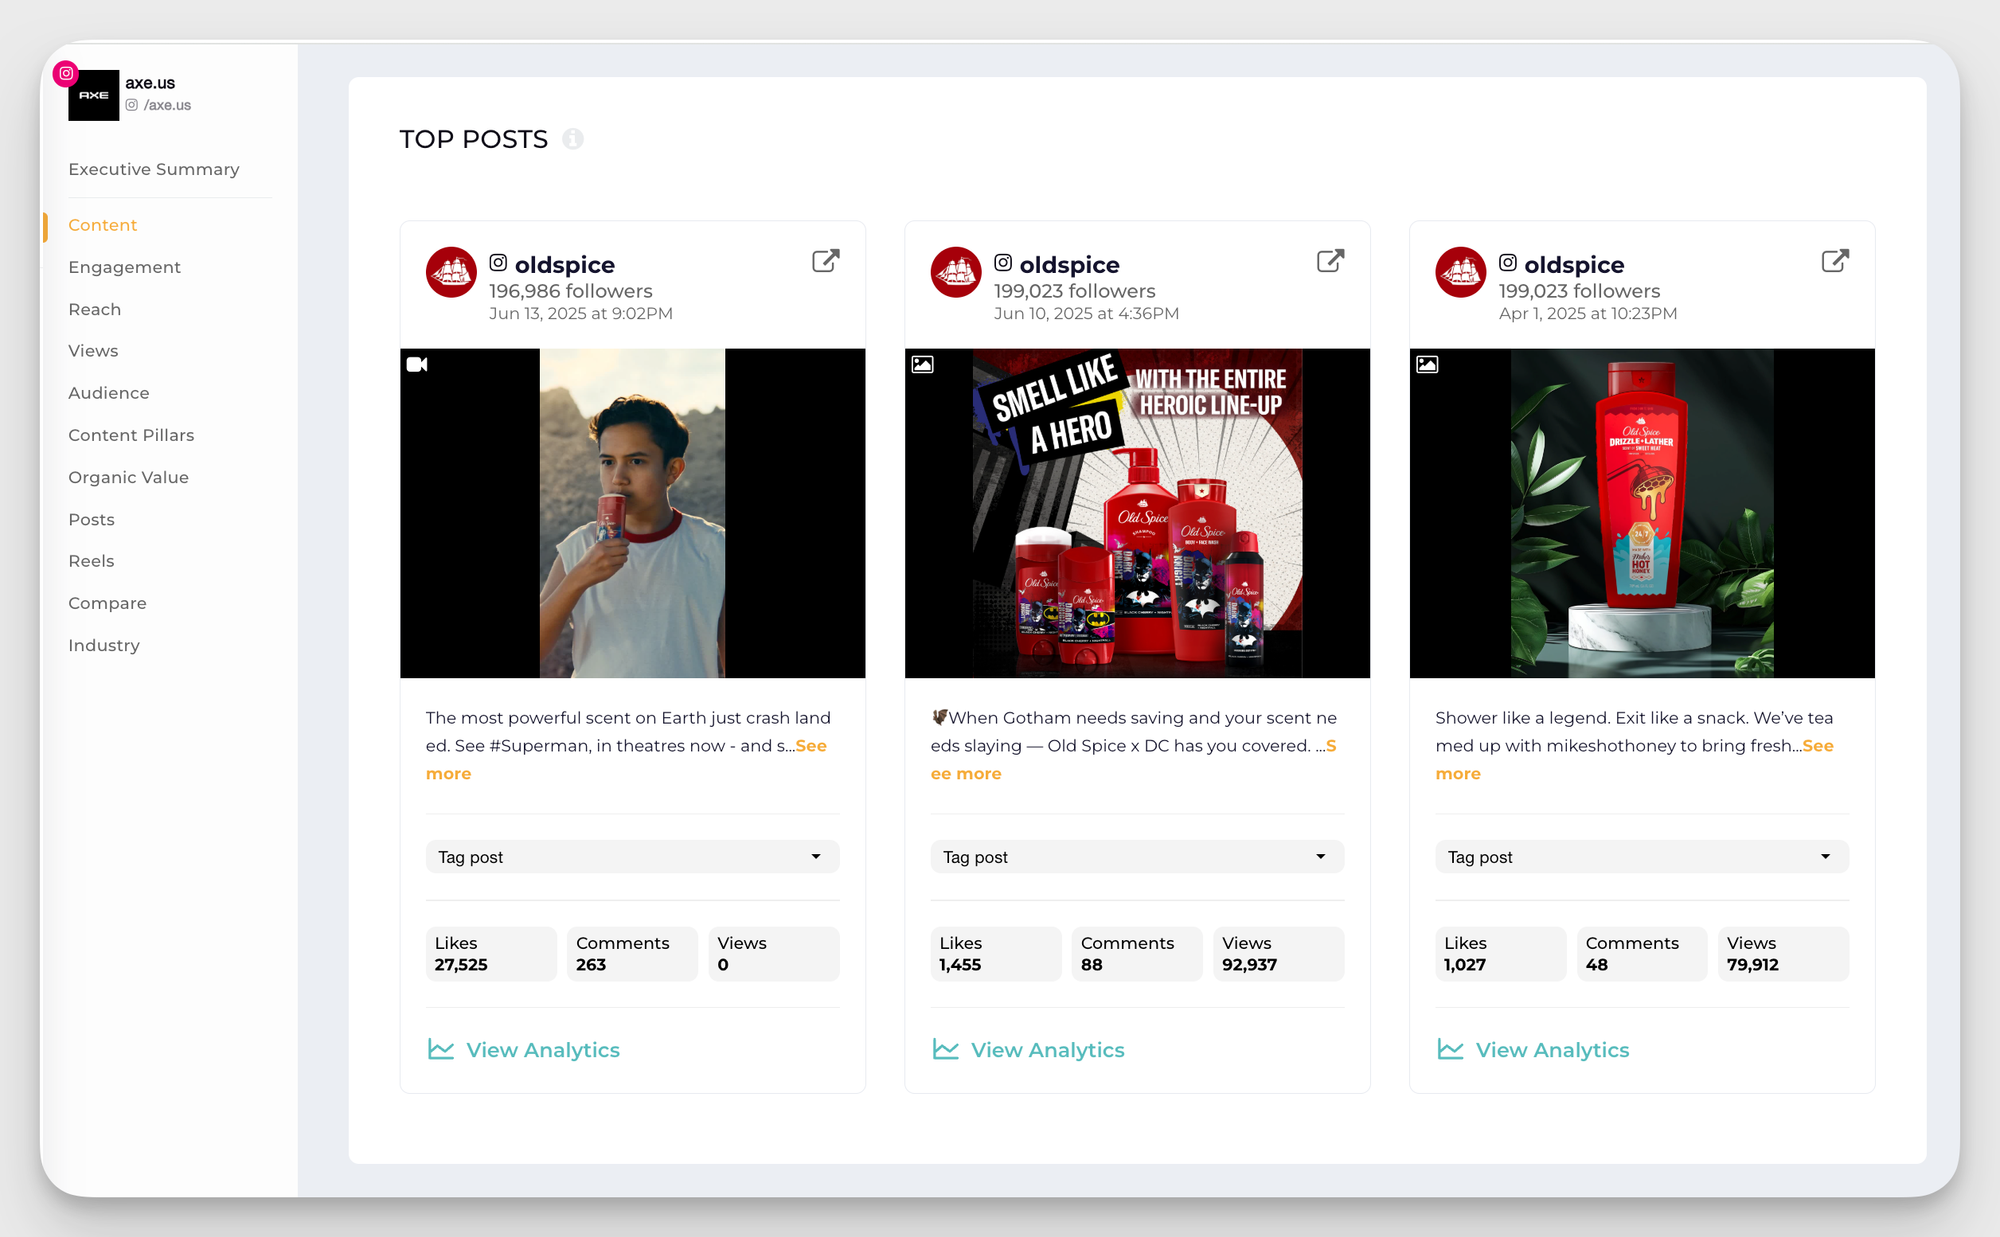Viewport: 2000px width, 1237px height.
Task: Switch to the Industry section
Action: [x=104, y=645]
